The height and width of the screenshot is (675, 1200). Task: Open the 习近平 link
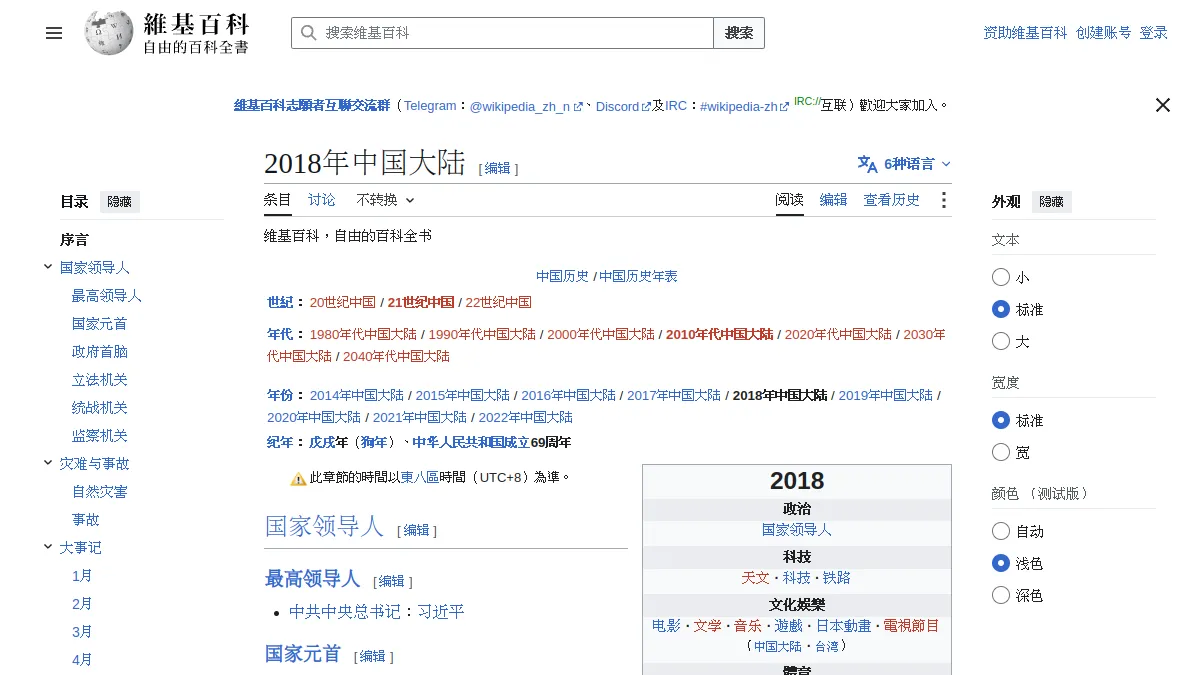point(441,612)
